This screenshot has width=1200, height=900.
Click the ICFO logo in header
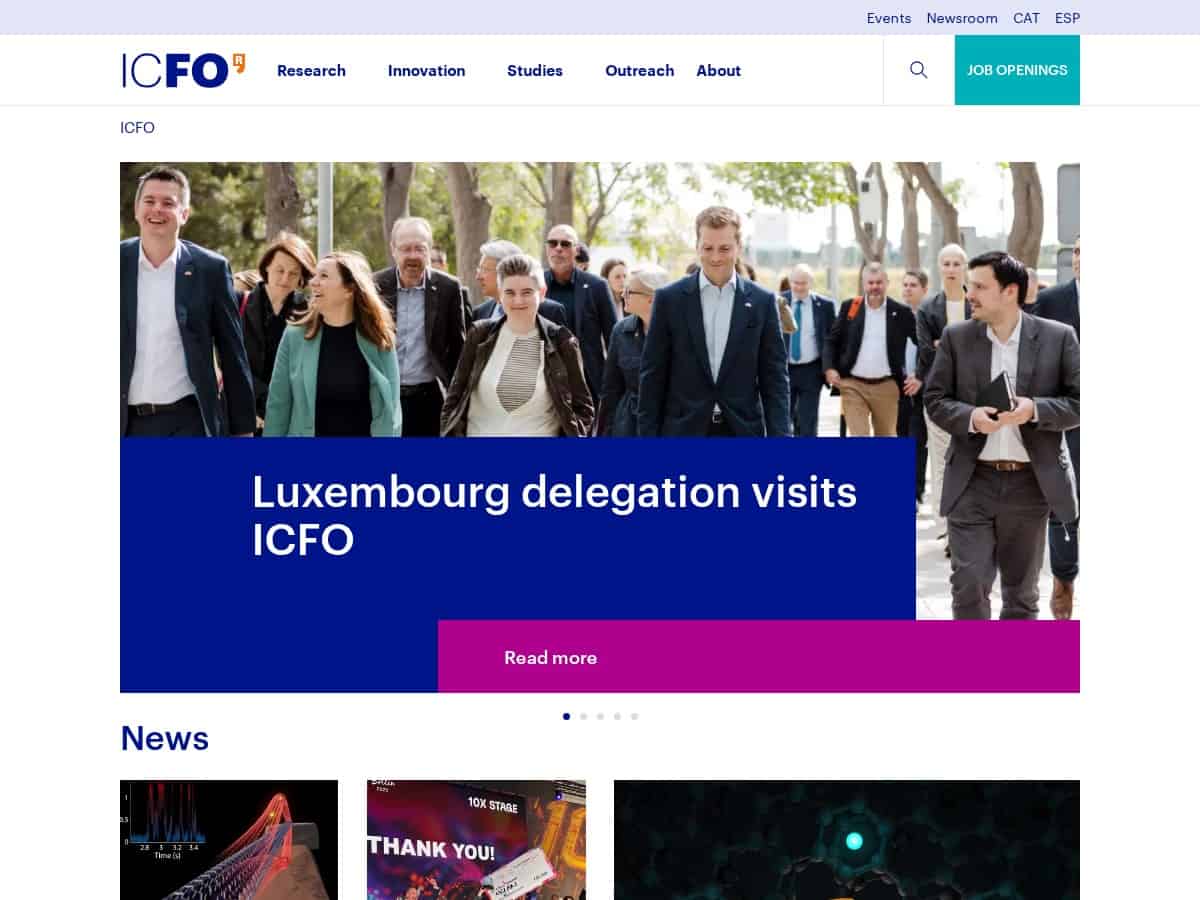point(183,70)
